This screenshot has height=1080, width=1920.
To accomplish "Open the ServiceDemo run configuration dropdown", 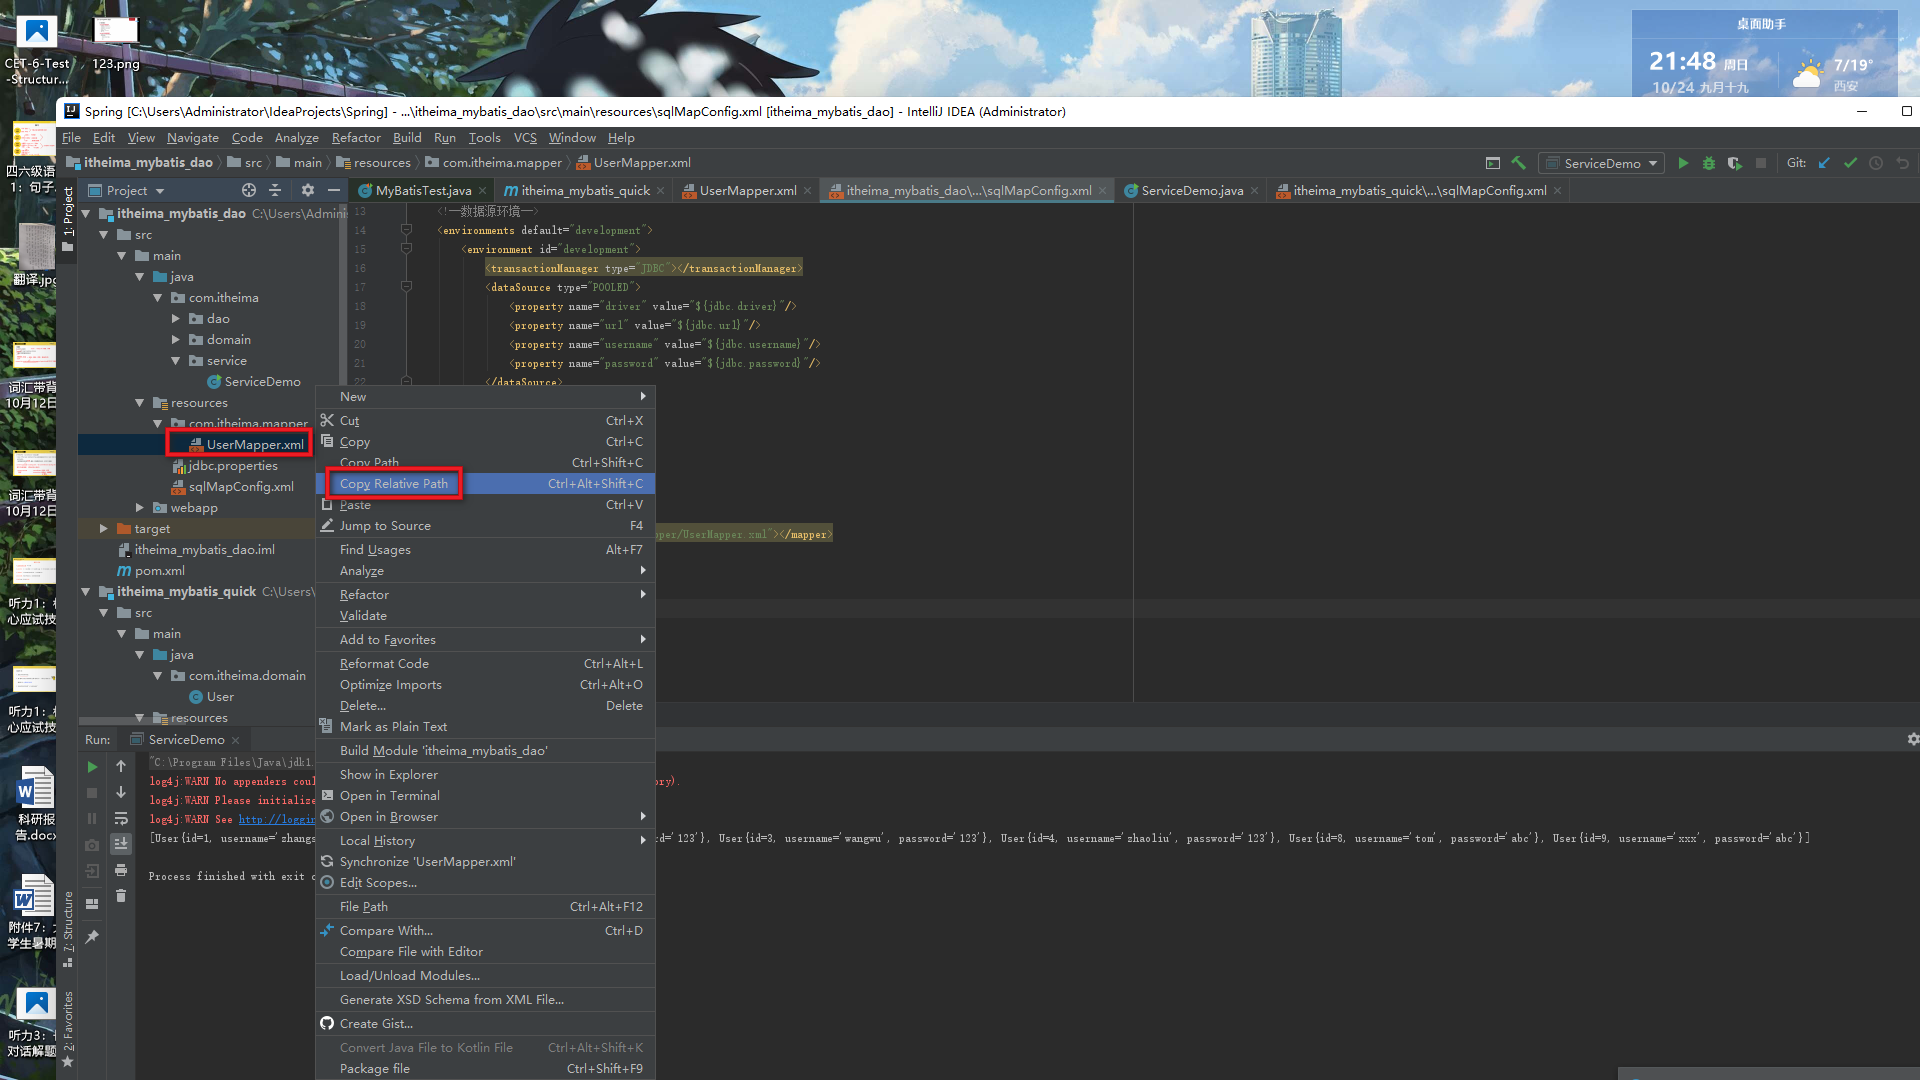I will pos(1601,163).
